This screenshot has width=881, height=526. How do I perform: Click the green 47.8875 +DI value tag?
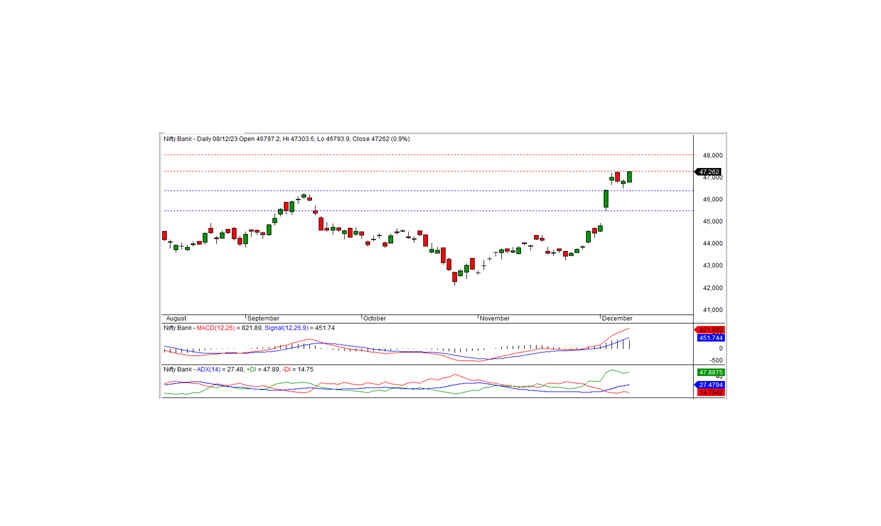[x=711, y=372]
